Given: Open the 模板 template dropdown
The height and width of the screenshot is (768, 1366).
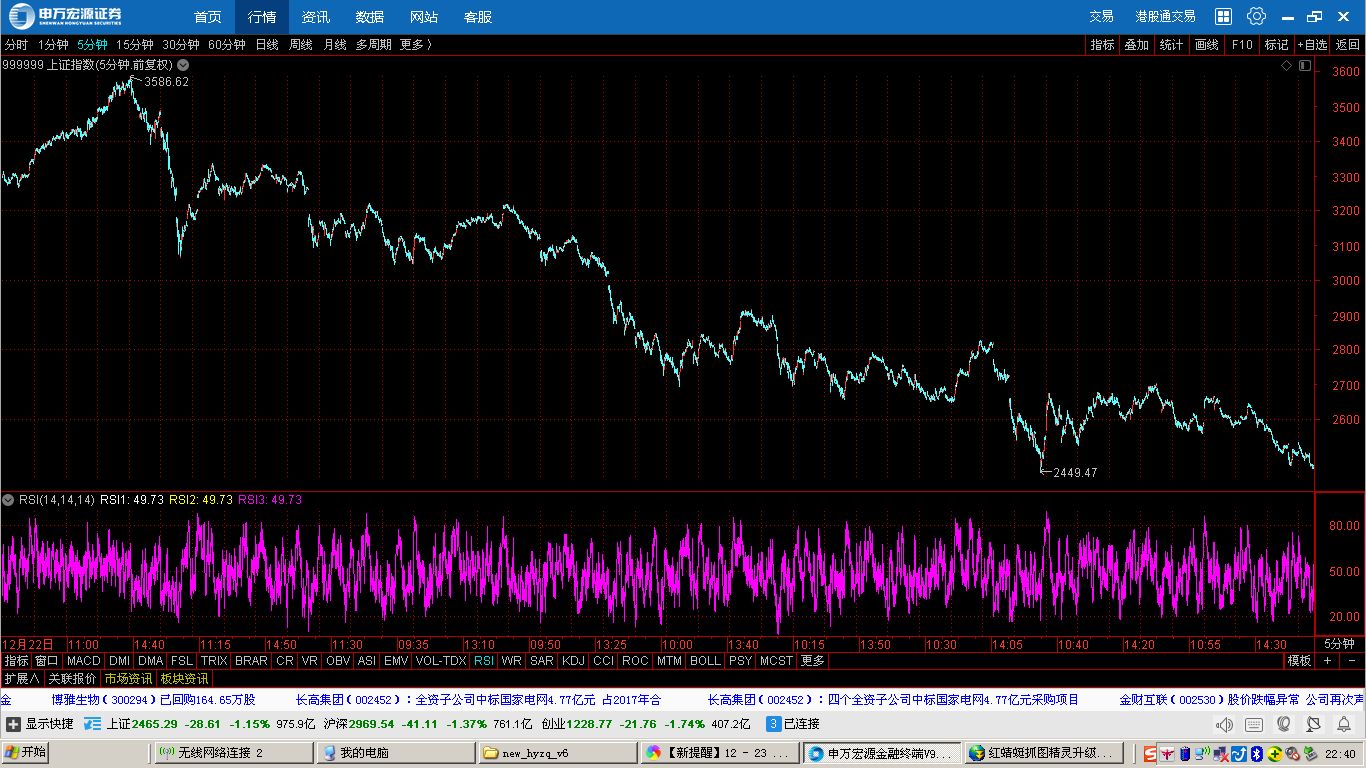Looking at the screenshot, I should click(1299, 661).
